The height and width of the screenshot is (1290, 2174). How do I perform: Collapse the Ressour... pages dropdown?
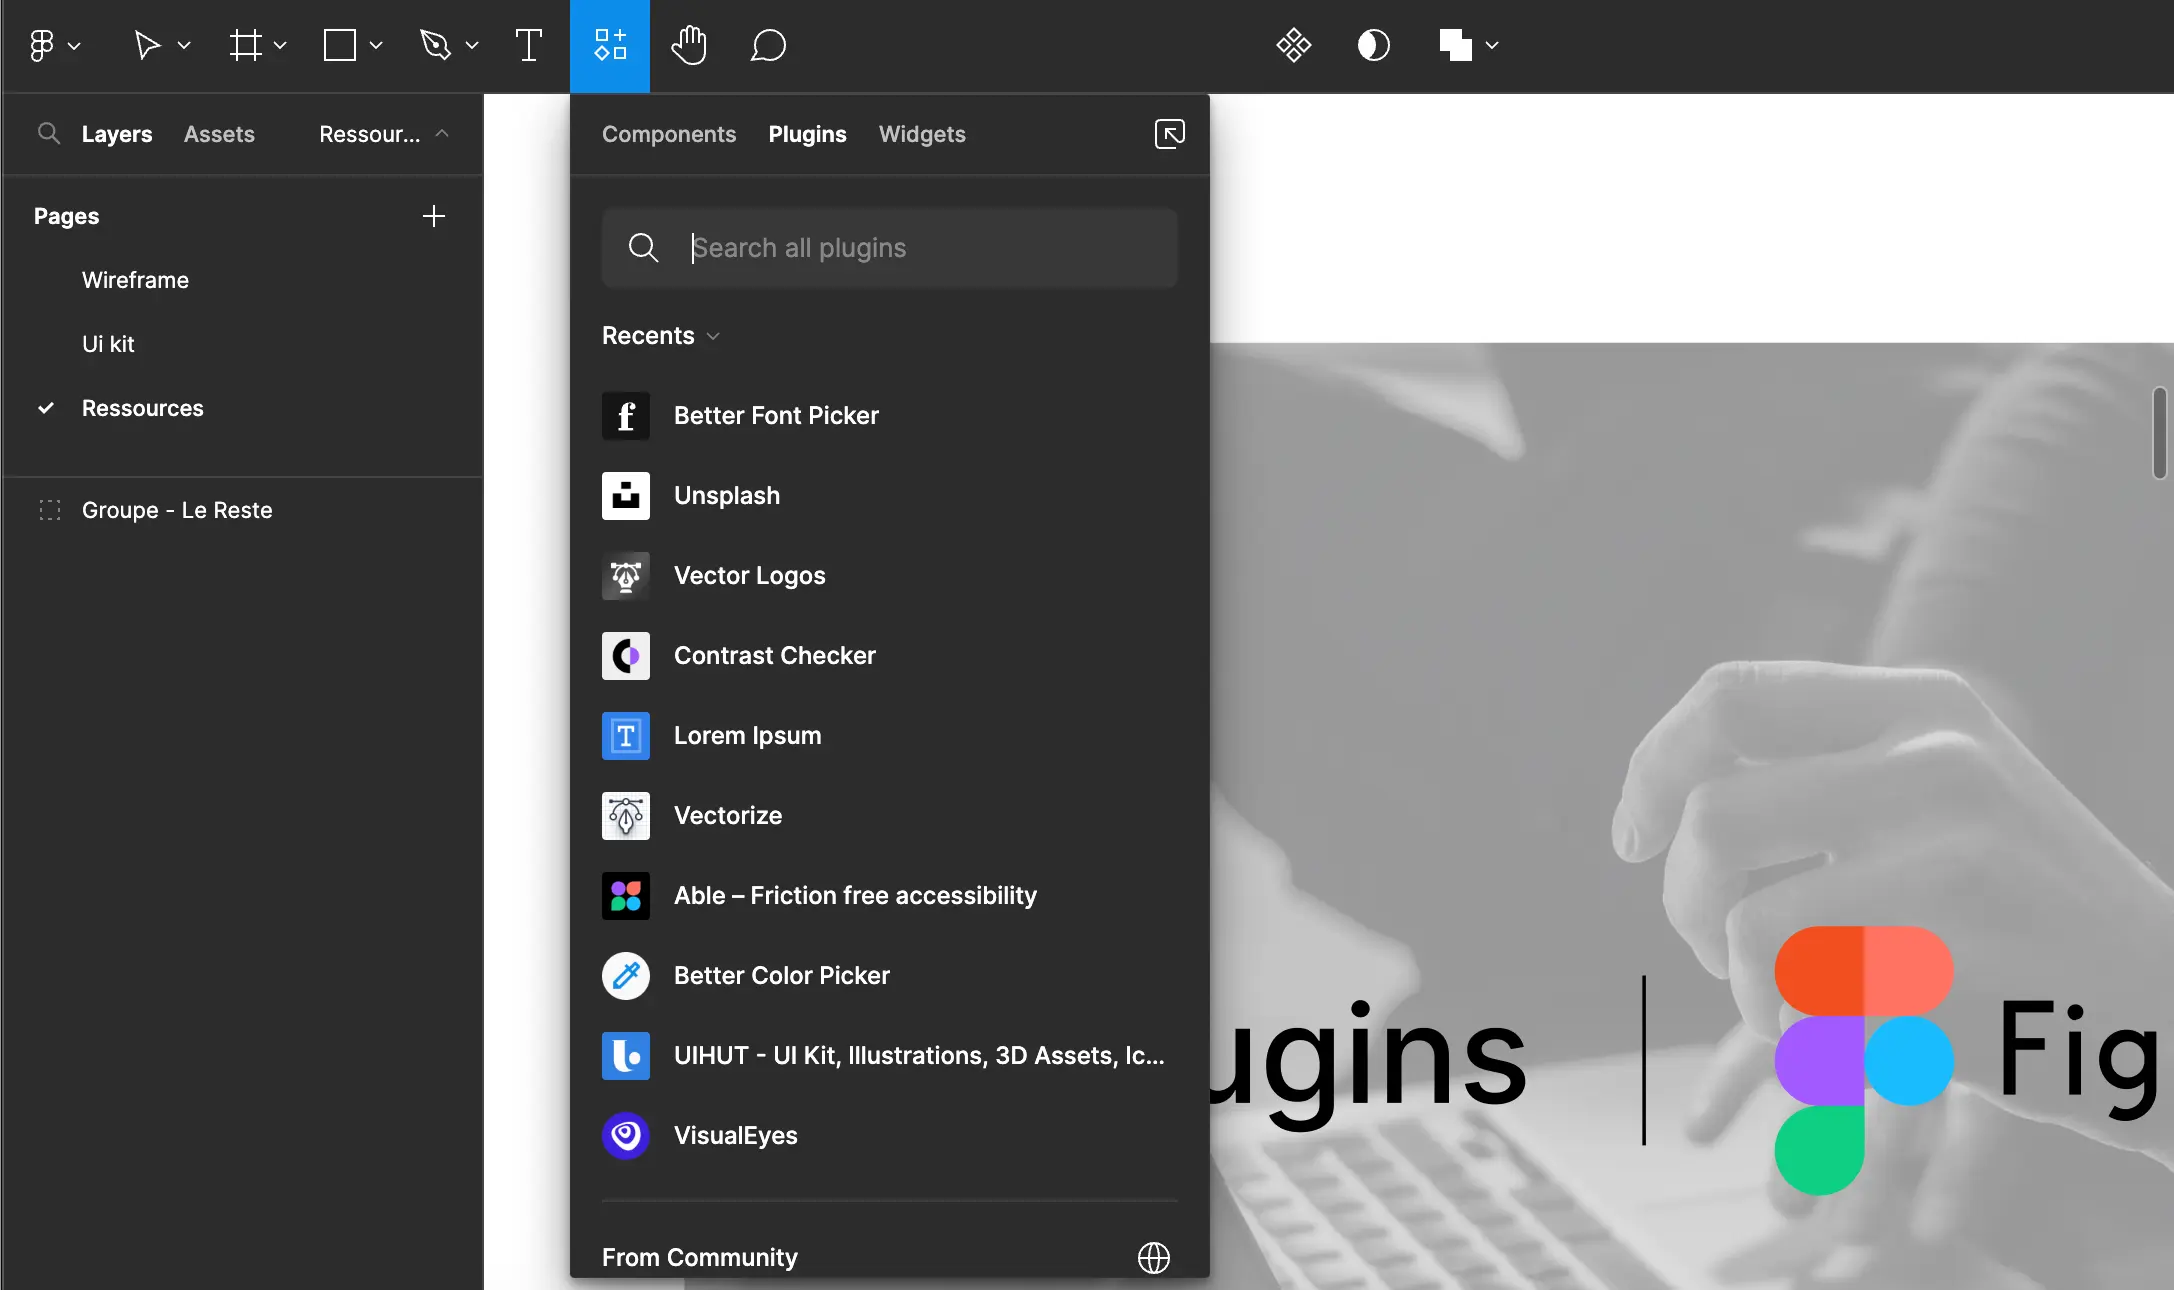tap(384, 134)
